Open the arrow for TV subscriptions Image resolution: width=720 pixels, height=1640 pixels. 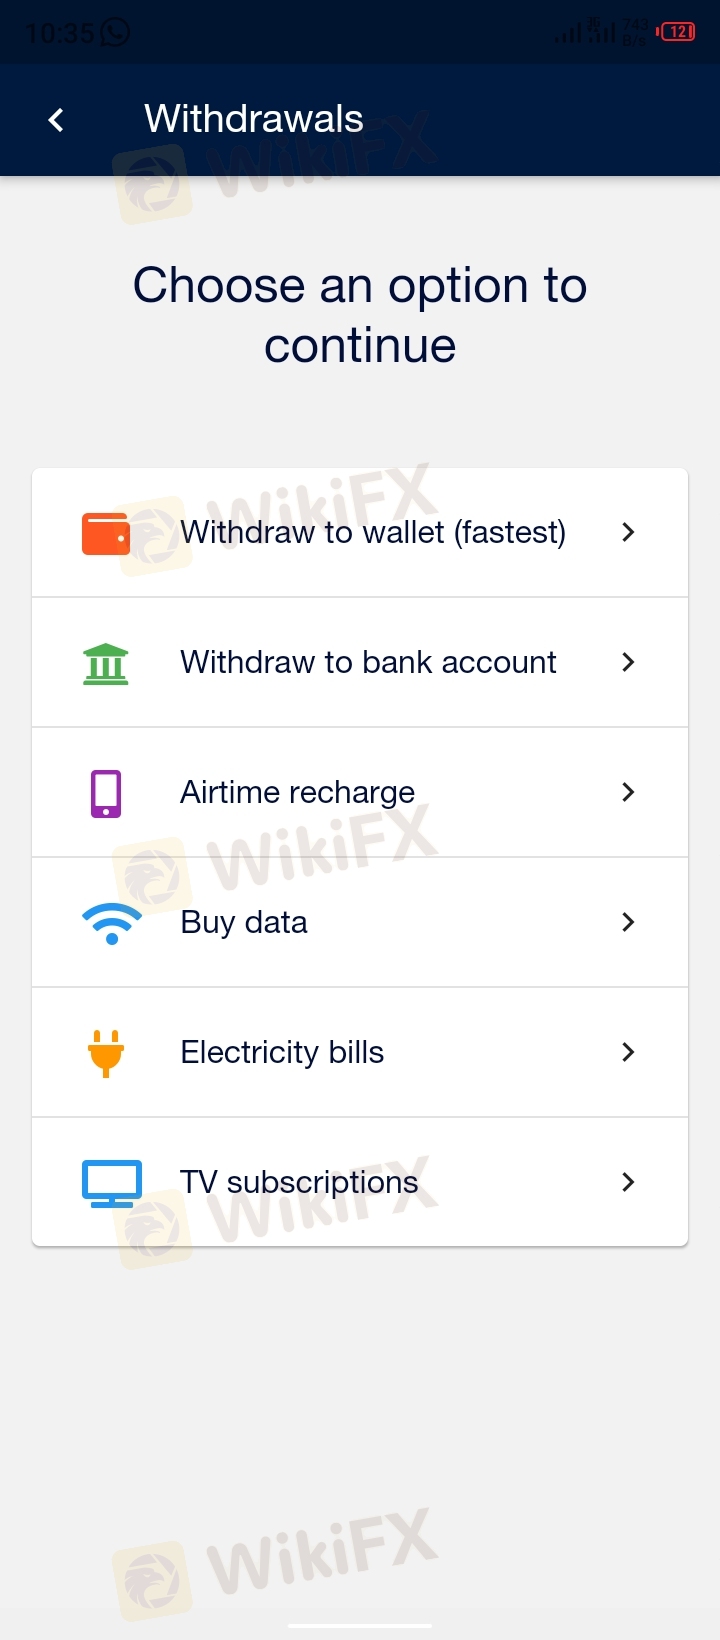(x=628, y=1183)
